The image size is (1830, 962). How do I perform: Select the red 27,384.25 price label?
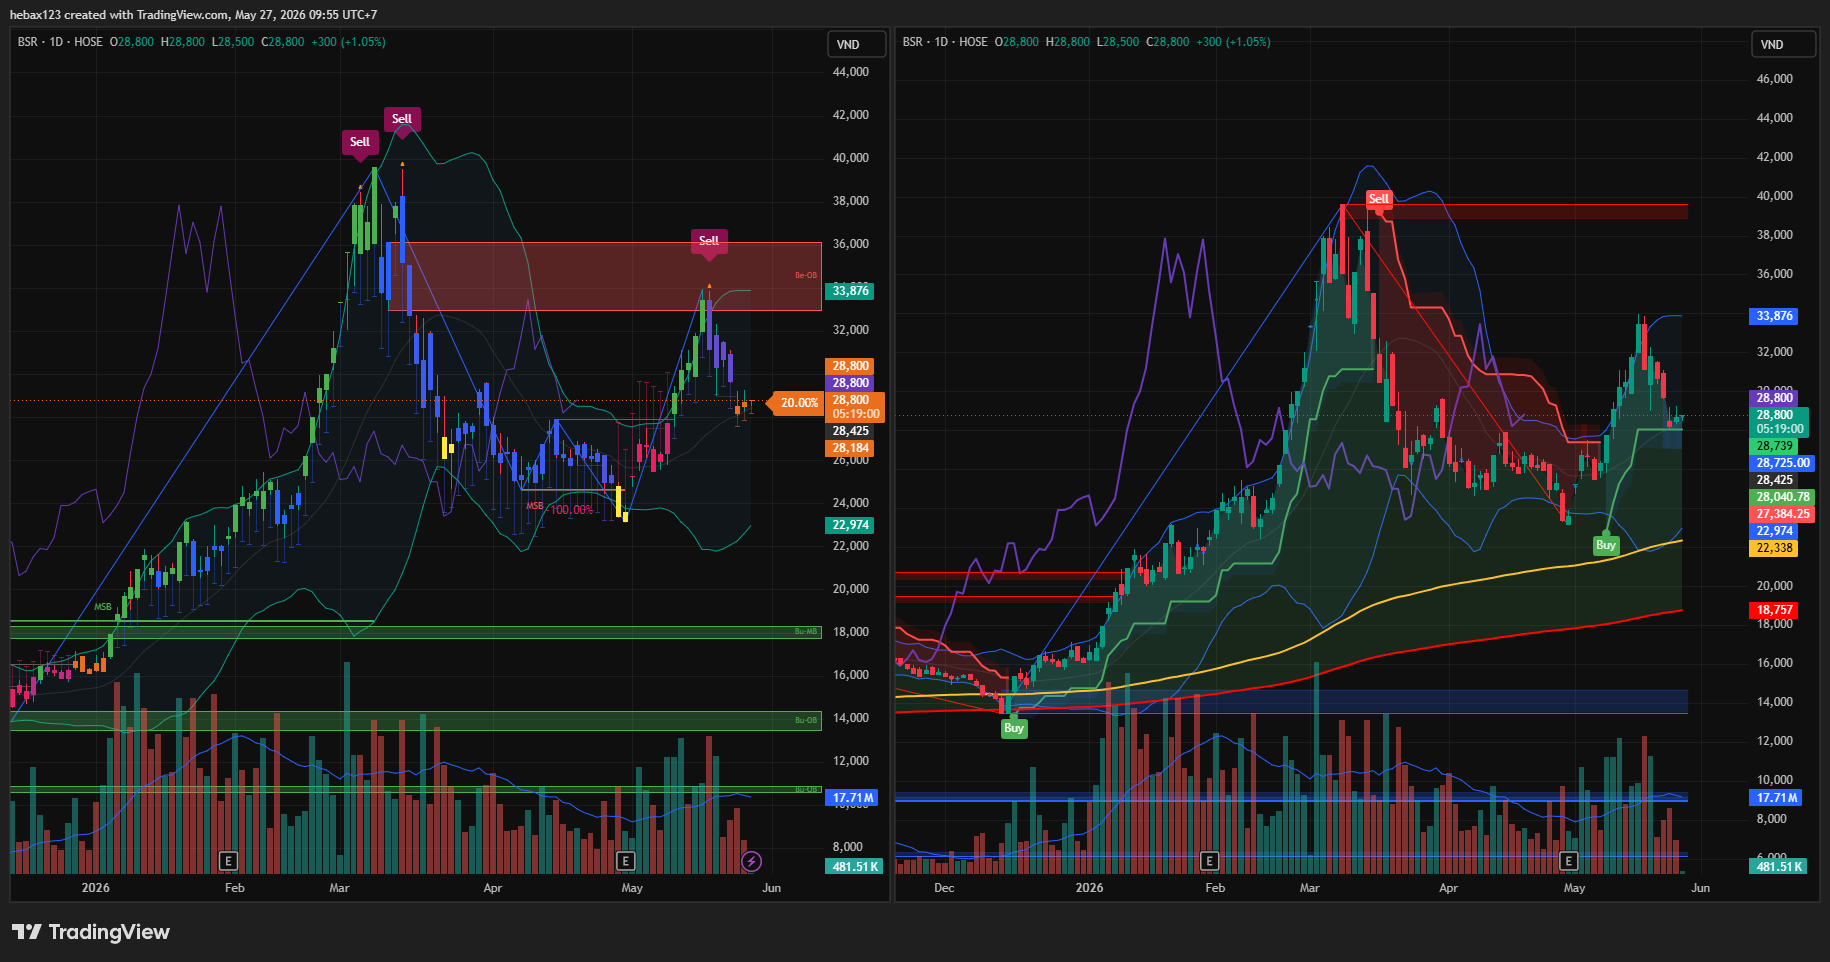tap(1783, 514)
